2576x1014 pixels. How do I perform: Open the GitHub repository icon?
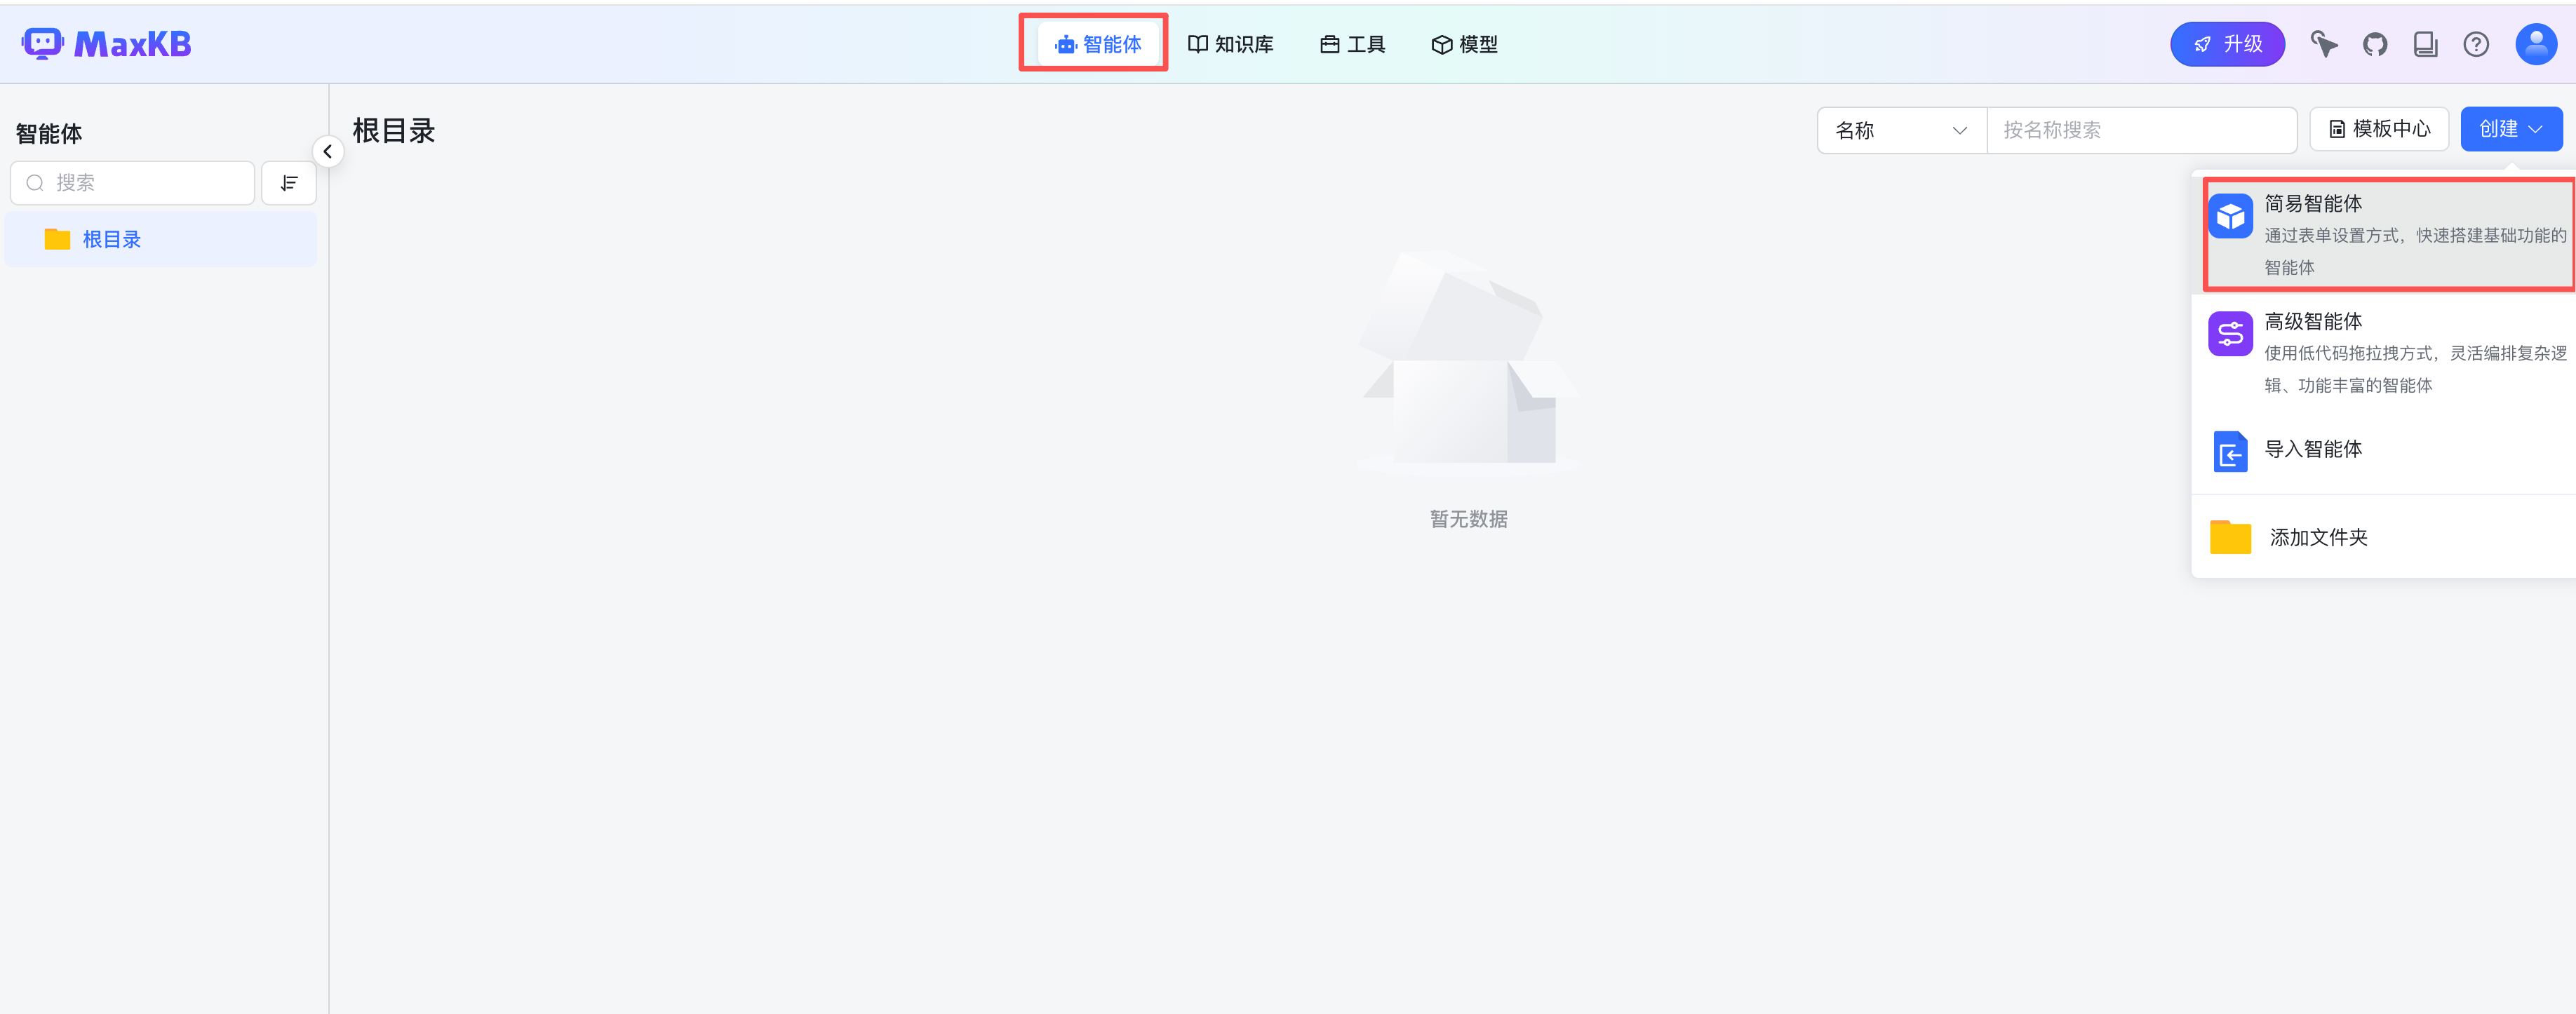2375,44
